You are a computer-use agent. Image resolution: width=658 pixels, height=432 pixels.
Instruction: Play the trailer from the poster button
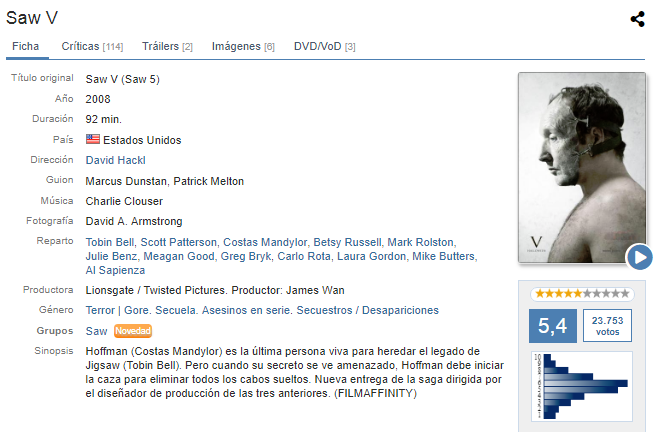[640, 257]
